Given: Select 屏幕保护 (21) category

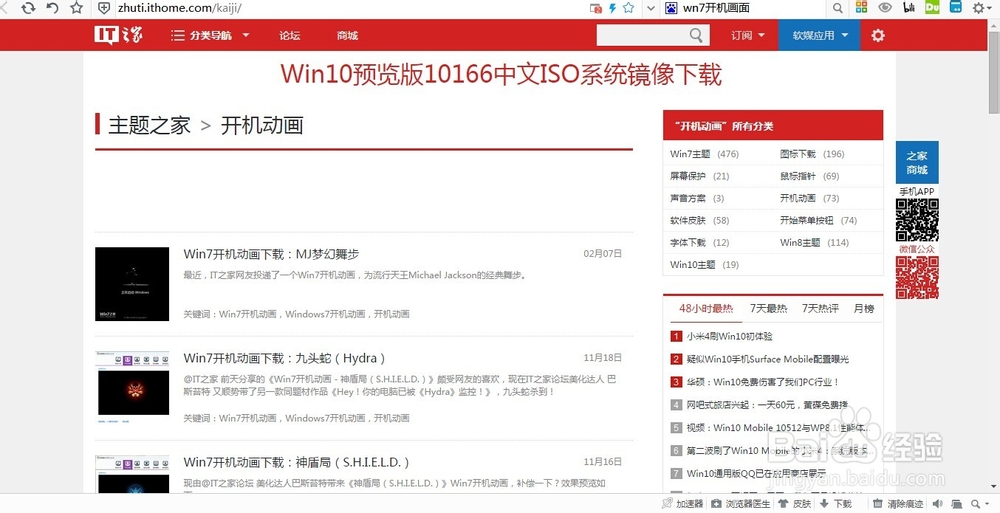Looking at the screenshot, I should click(699, 176).
